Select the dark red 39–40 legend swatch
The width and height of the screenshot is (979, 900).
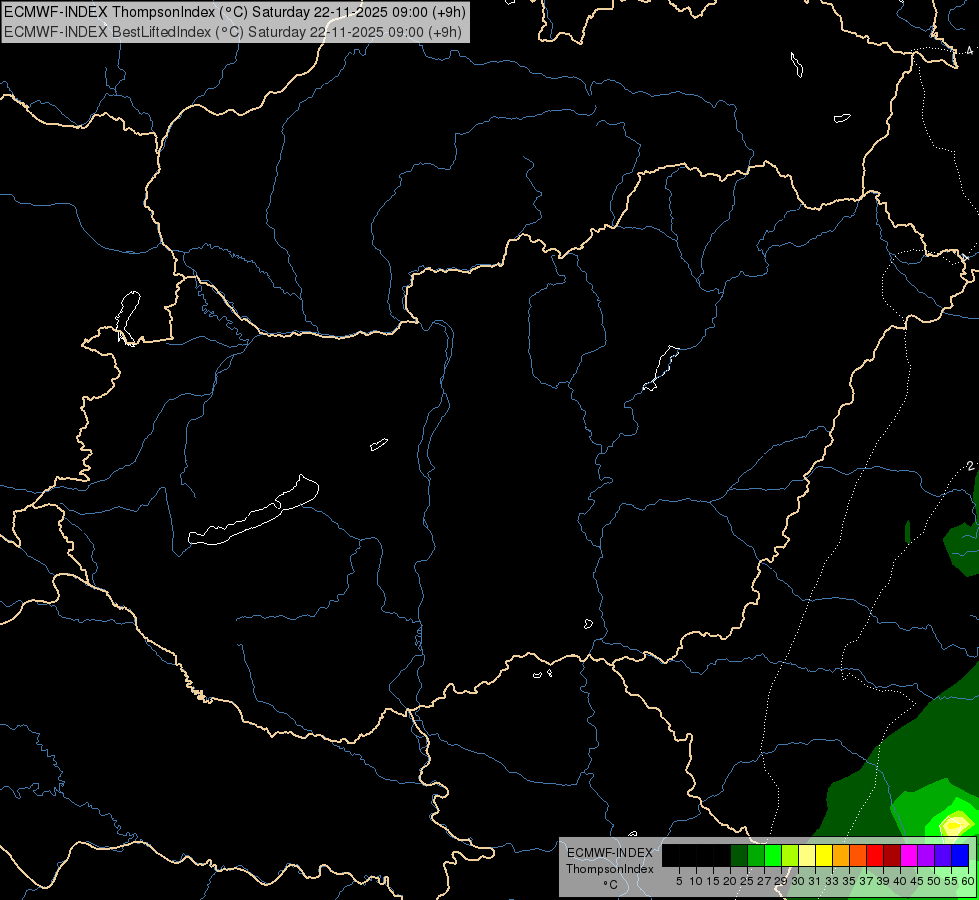click(x=892, y=855)
